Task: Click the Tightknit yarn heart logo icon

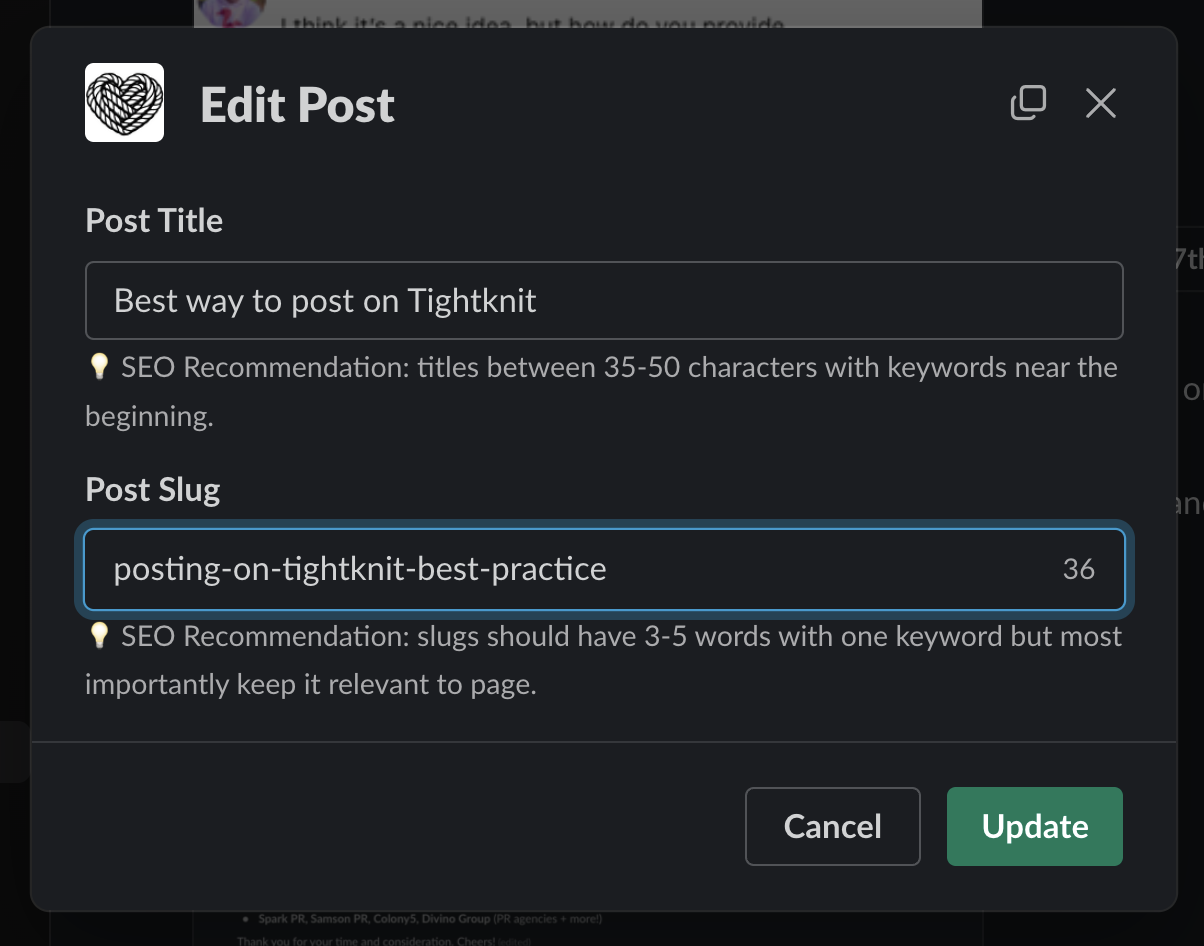Action: point(124,102)
